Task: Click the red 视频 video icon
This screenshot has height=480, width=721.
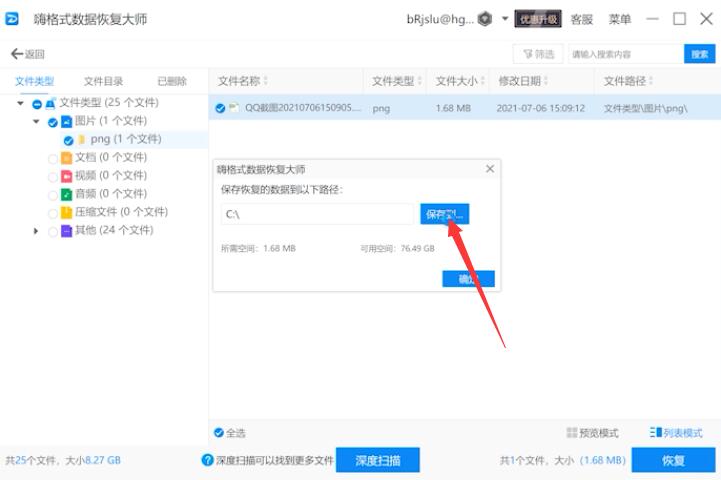Action: (67, 176)
